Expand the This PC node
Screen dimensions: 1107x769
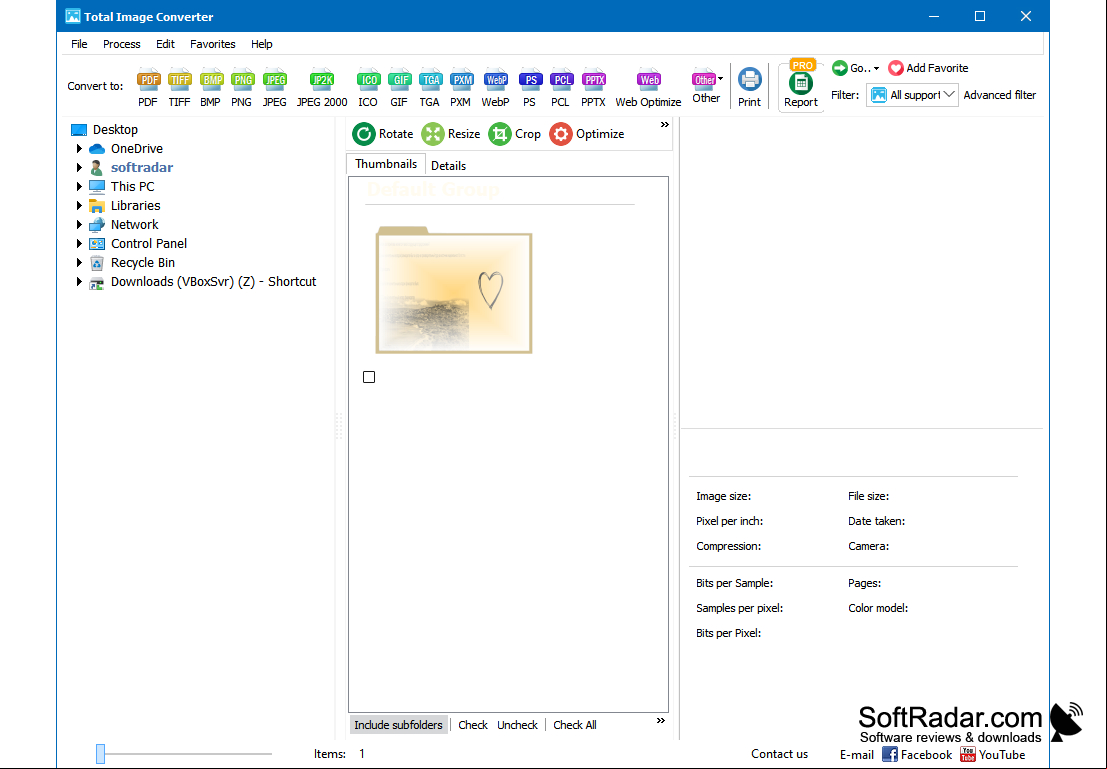tap(79, 187)
